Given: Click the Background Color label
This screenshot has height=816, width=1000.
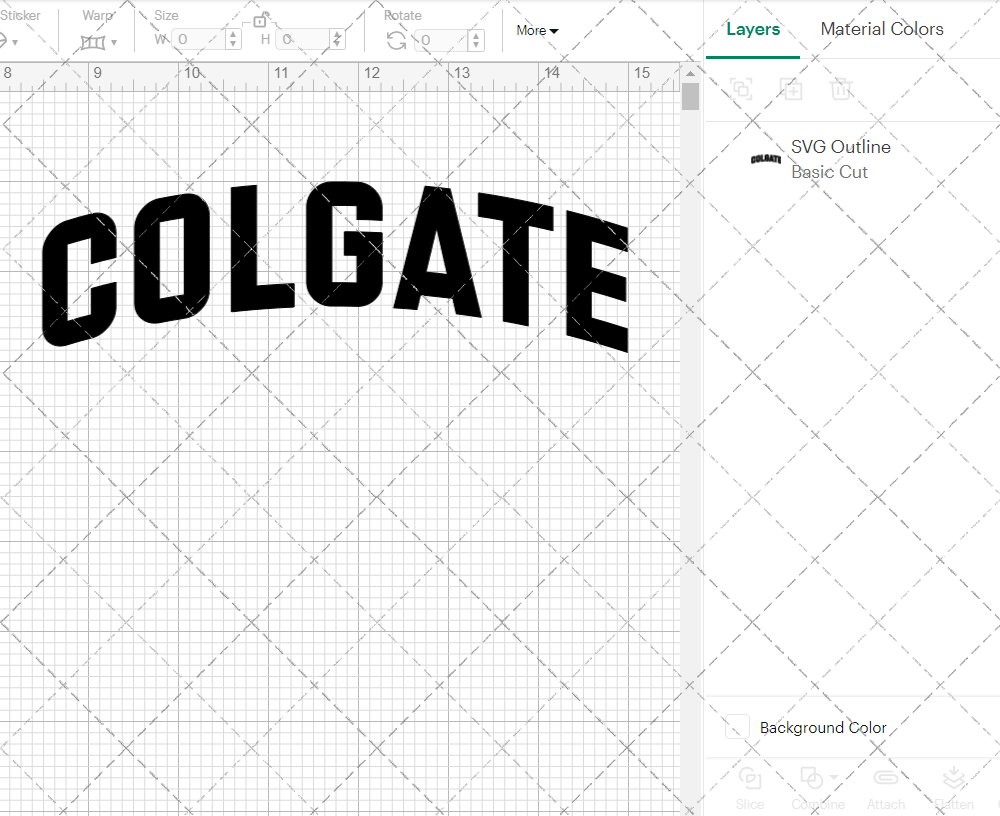Looking at the screenshot, I should [823, 727].
